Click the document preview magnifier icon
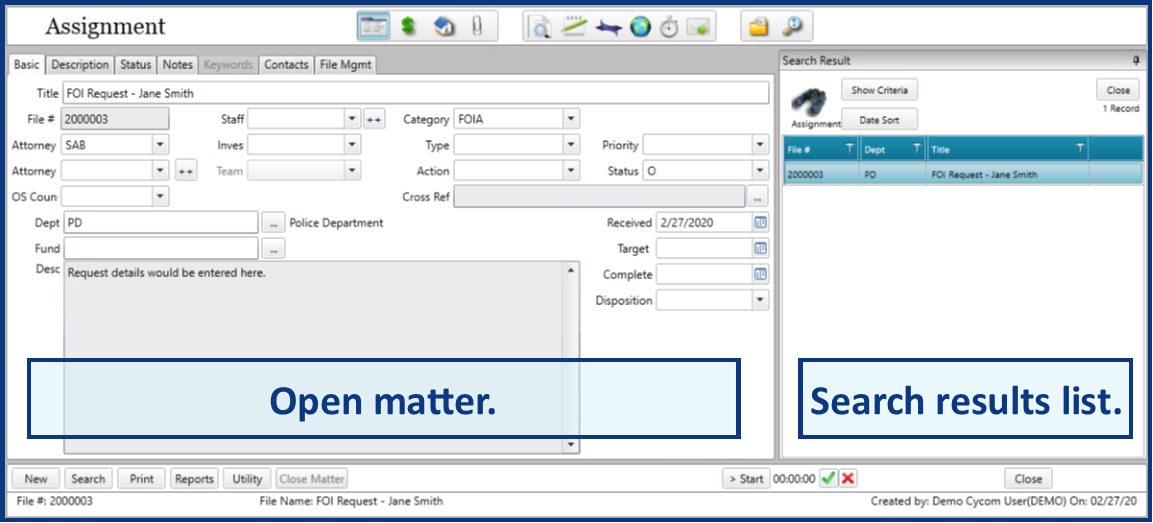1153x523 pixels. [541, 28]
